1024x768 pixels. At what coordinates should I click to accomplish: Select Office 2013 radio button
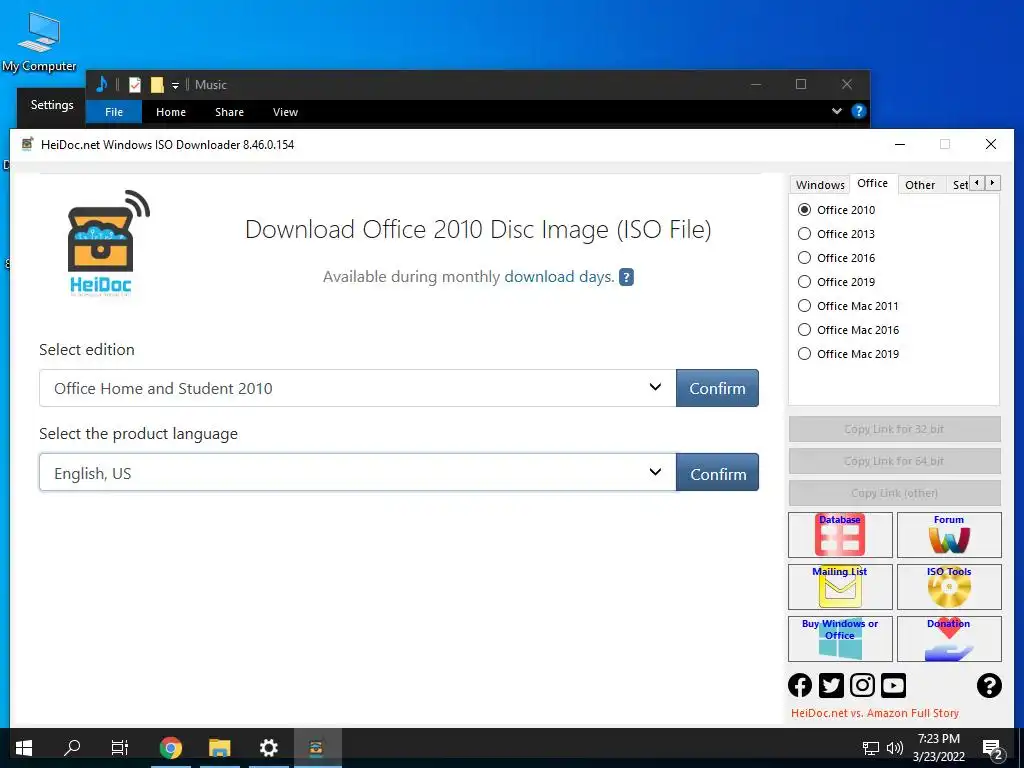point(805,234)
